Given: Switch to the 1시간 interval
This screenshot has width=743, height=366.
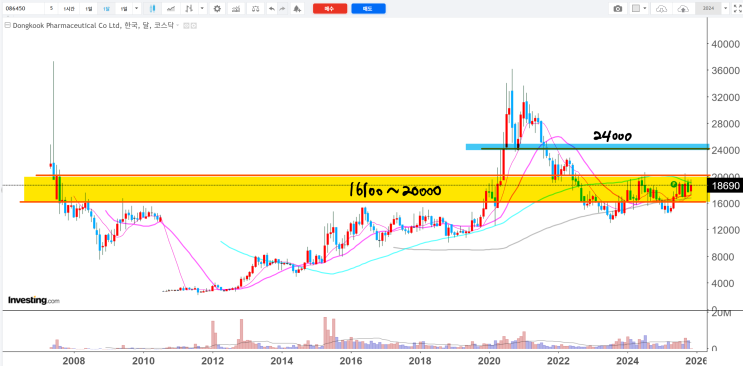Looking at the screenshot, I should 70,9.
